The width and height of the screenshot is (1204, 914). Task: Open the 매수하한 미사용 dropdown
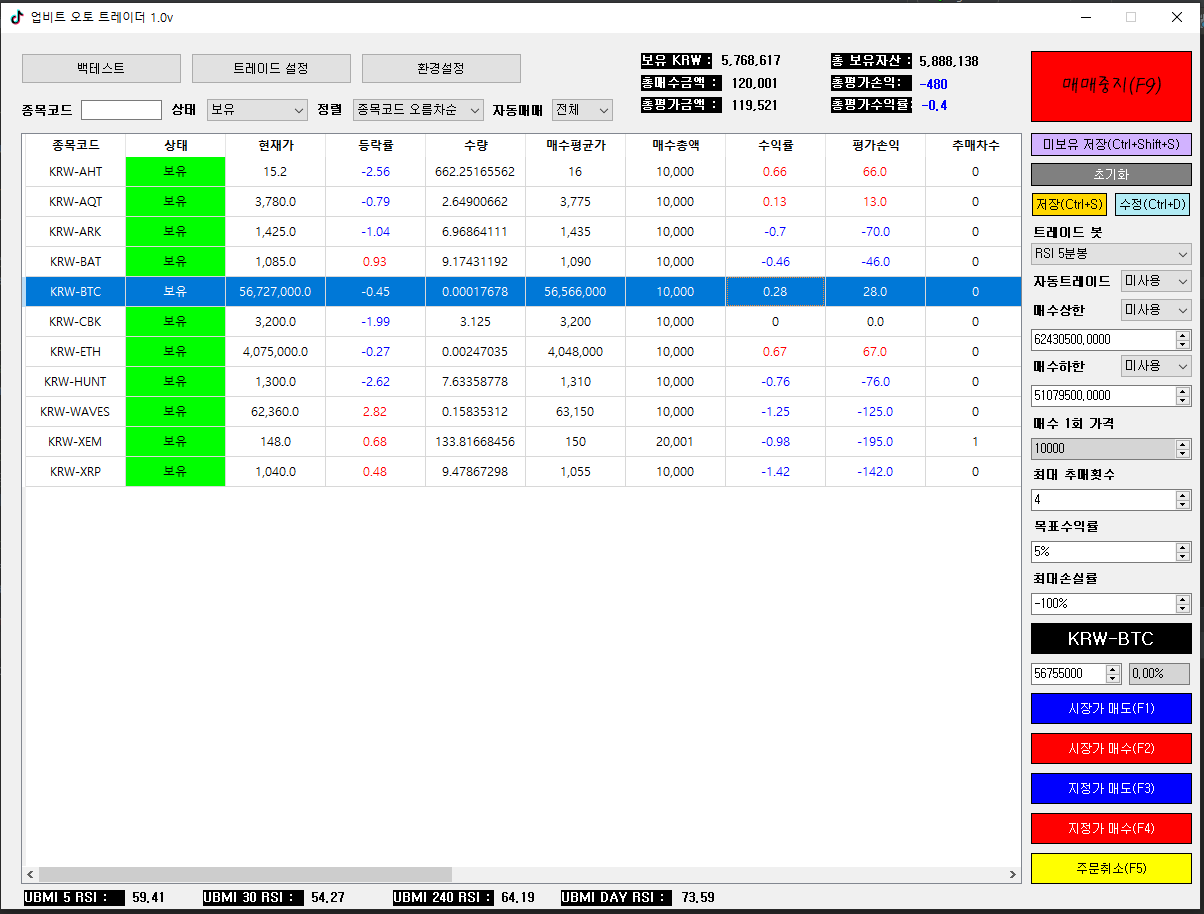click(x=1156, y=366)
